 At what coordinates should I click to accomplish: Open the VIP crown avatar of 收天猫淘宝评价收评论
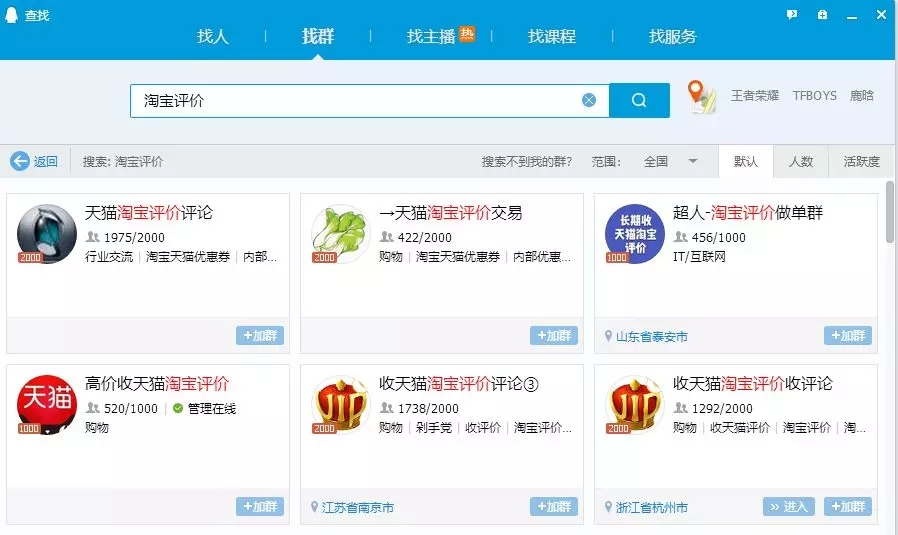(635, 404)
